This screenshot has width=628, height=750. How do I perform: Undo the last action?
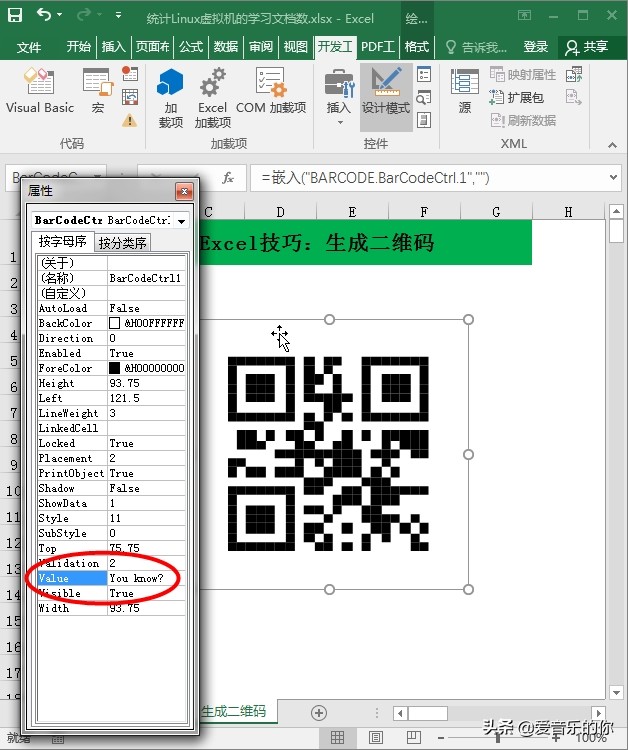[43, 15]
